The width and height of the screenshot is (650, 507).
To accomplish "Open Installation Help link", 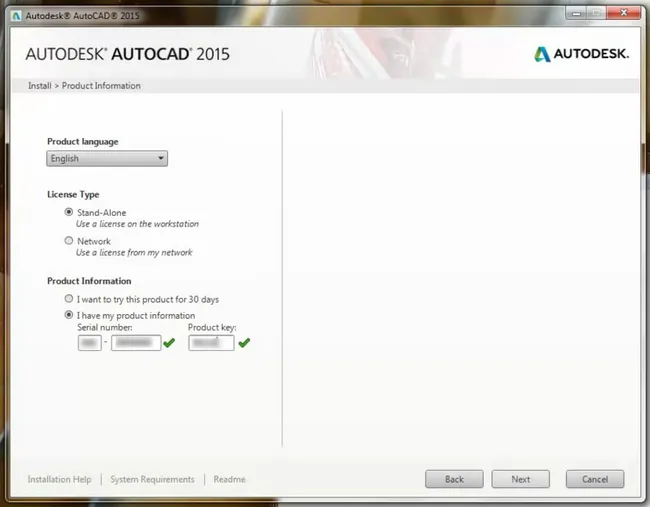I will (59, 479).
